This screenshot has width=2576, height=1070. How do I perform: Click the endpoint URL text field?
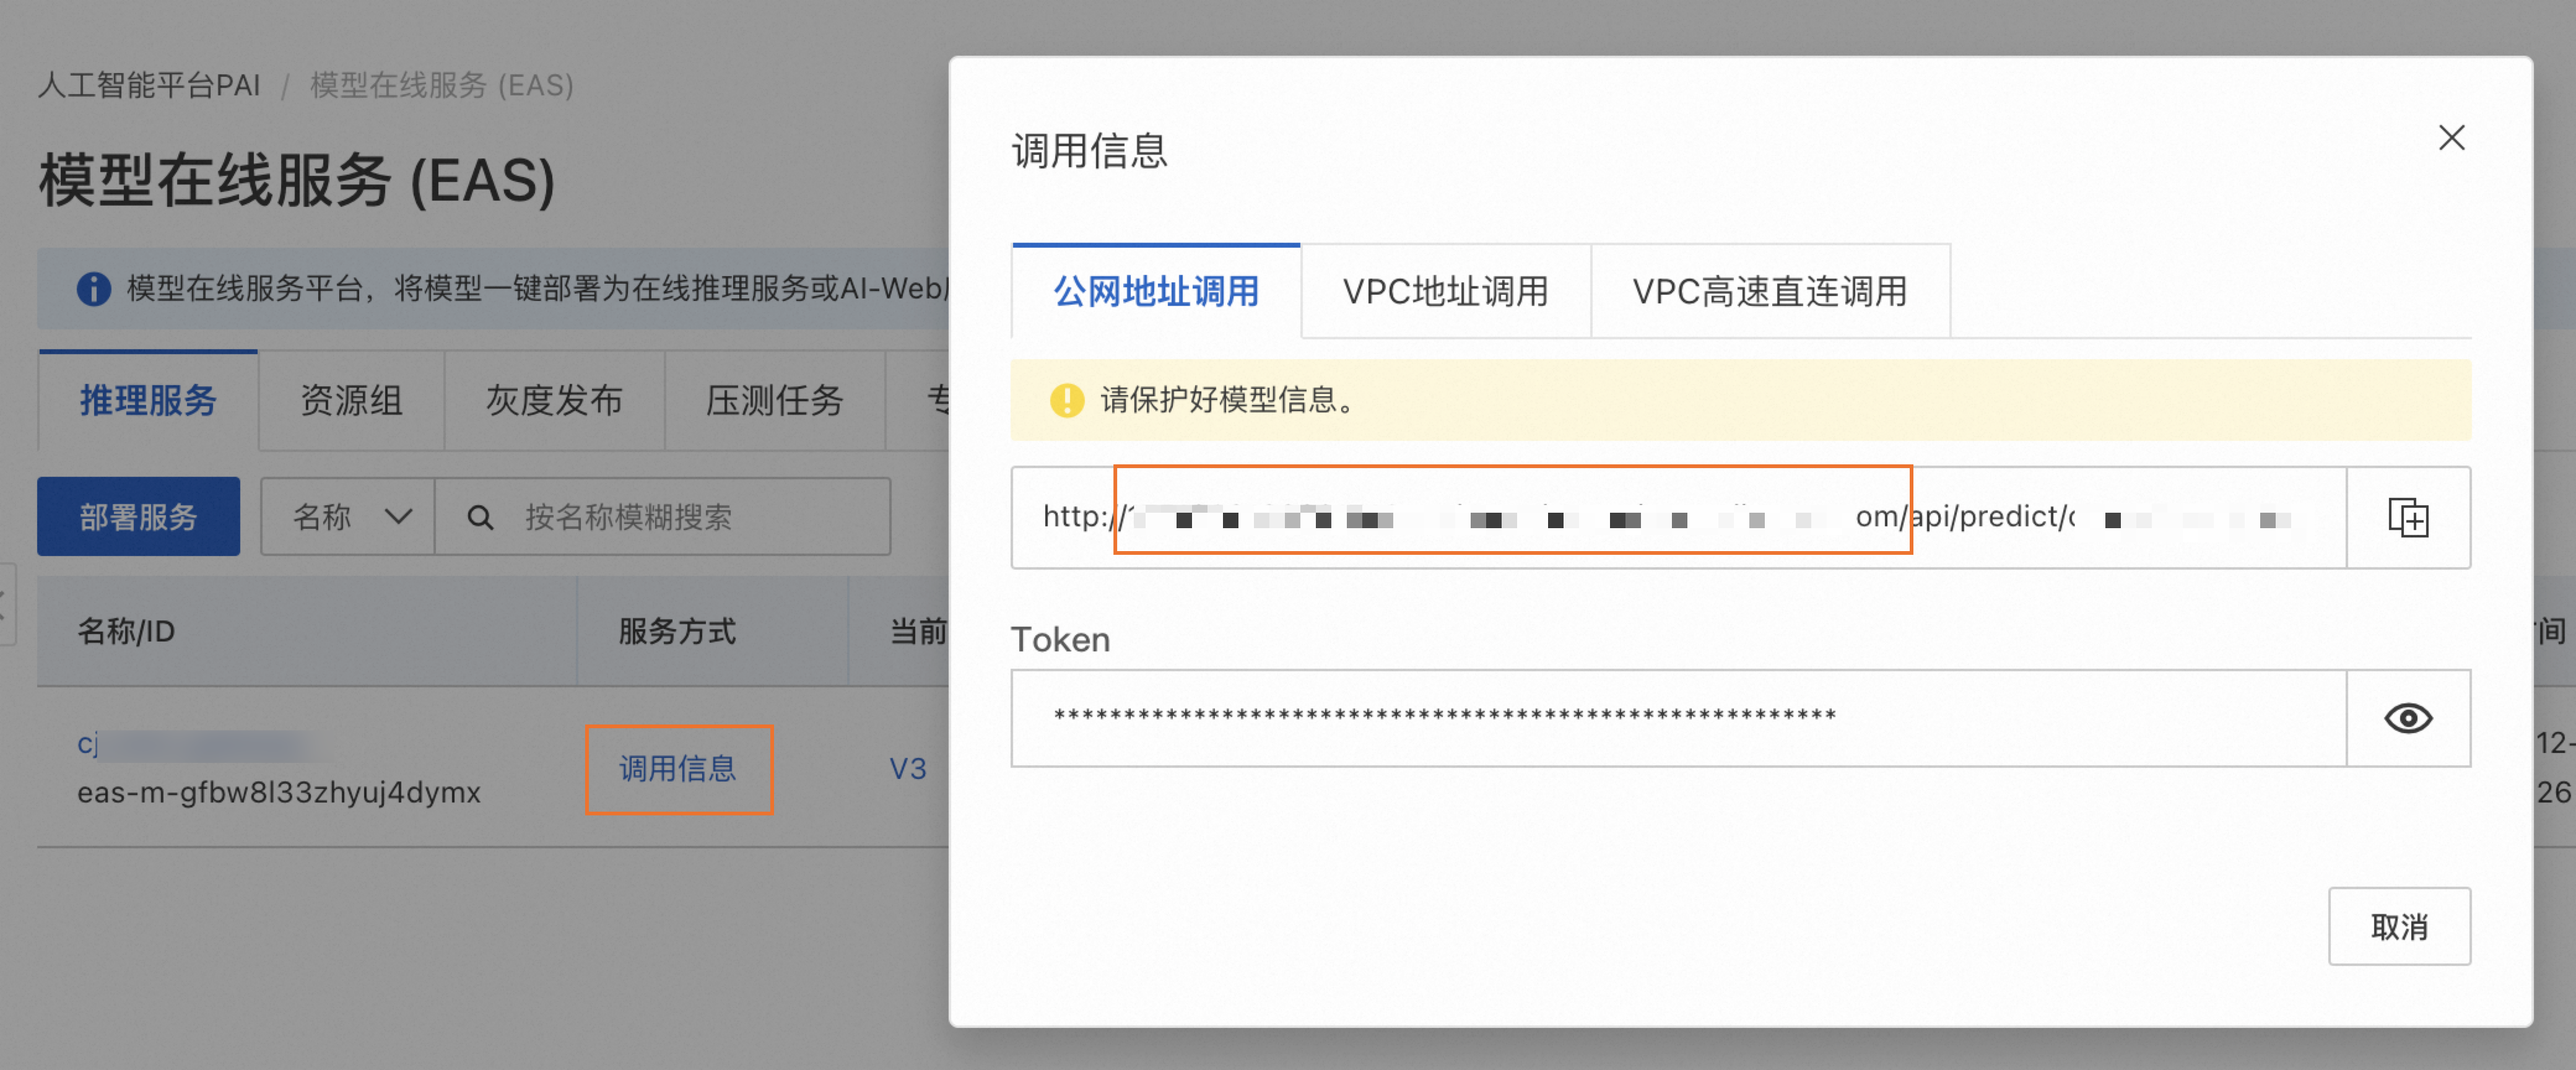[x=1678, y=517]
